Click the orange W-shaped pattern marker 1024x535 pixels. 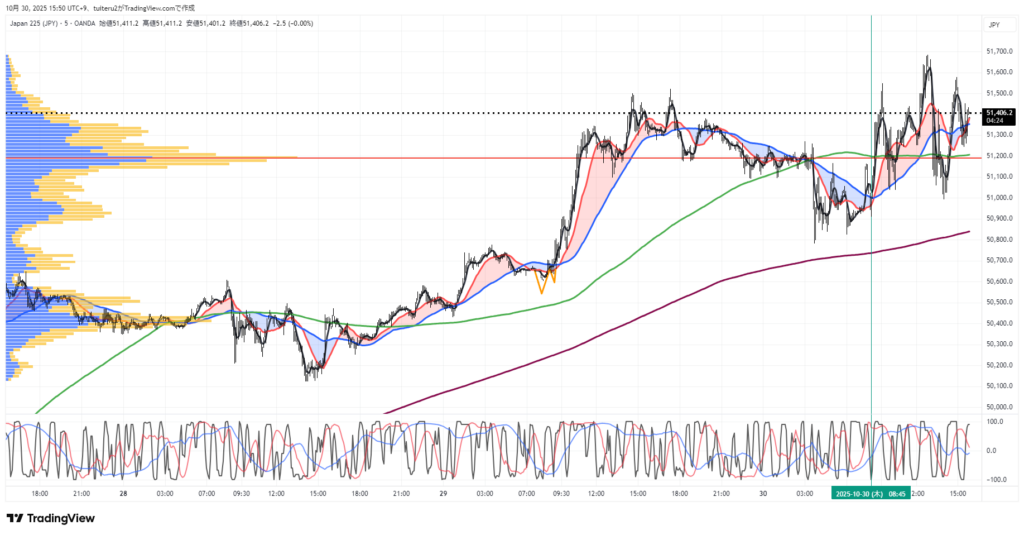click(x=546, y=282)
